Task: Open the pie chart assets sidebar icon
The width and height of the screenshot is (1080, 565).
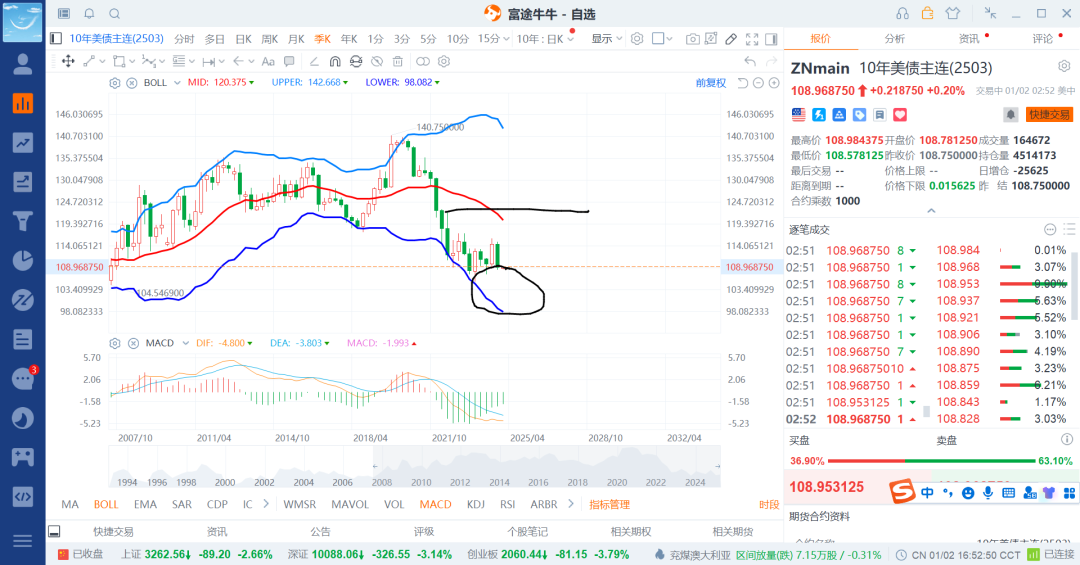Action: coord(23,260)
